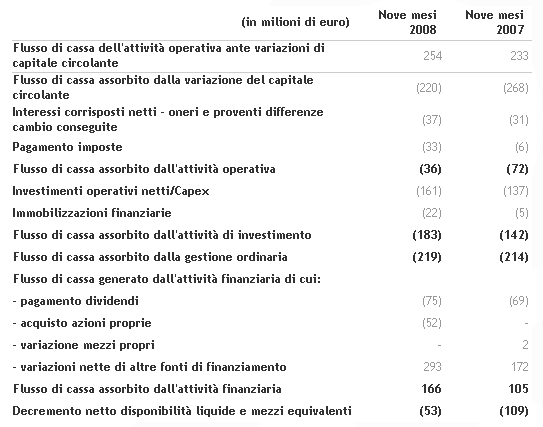This screenshot has width=543, height=427.
Task: Select the 'Investimenti operativi netti/Capex' label
Action: click(111, 191)
